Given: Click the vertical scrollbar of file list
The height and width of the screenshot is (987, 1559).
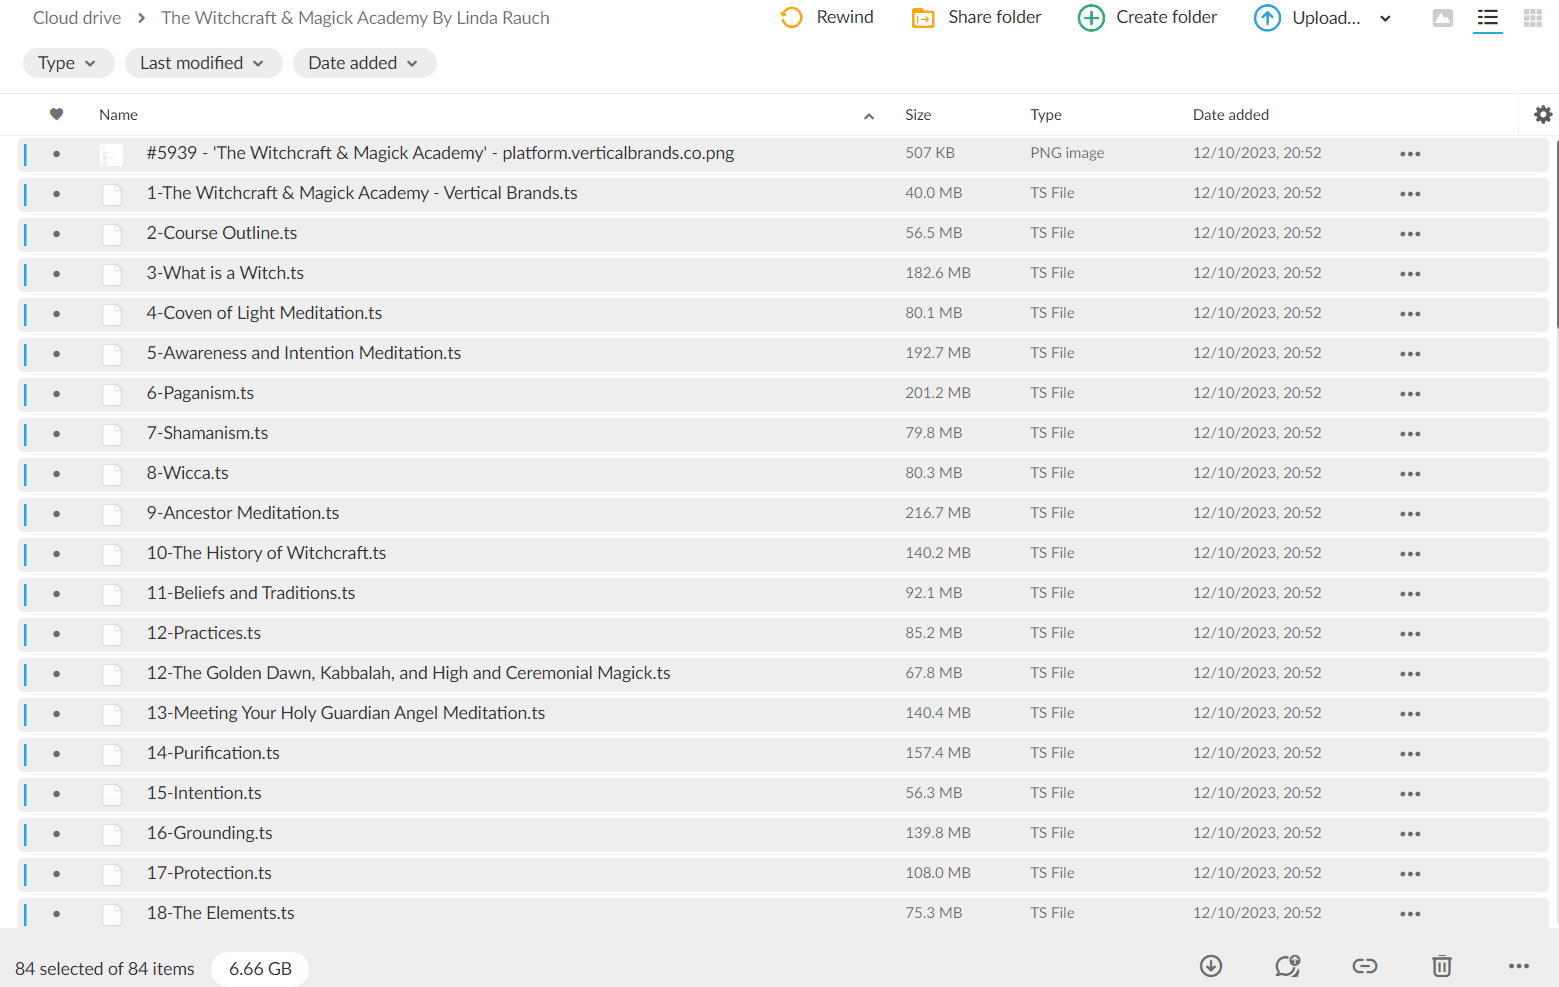Looking at the screenshot, I should pyautogui.click(x=1555, y=232).
